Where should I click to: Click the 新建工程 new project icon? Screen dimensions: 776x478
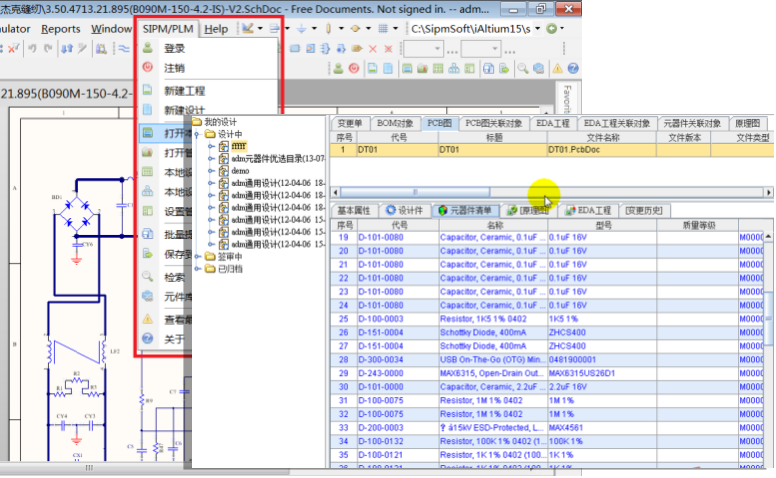click(147, 90)
